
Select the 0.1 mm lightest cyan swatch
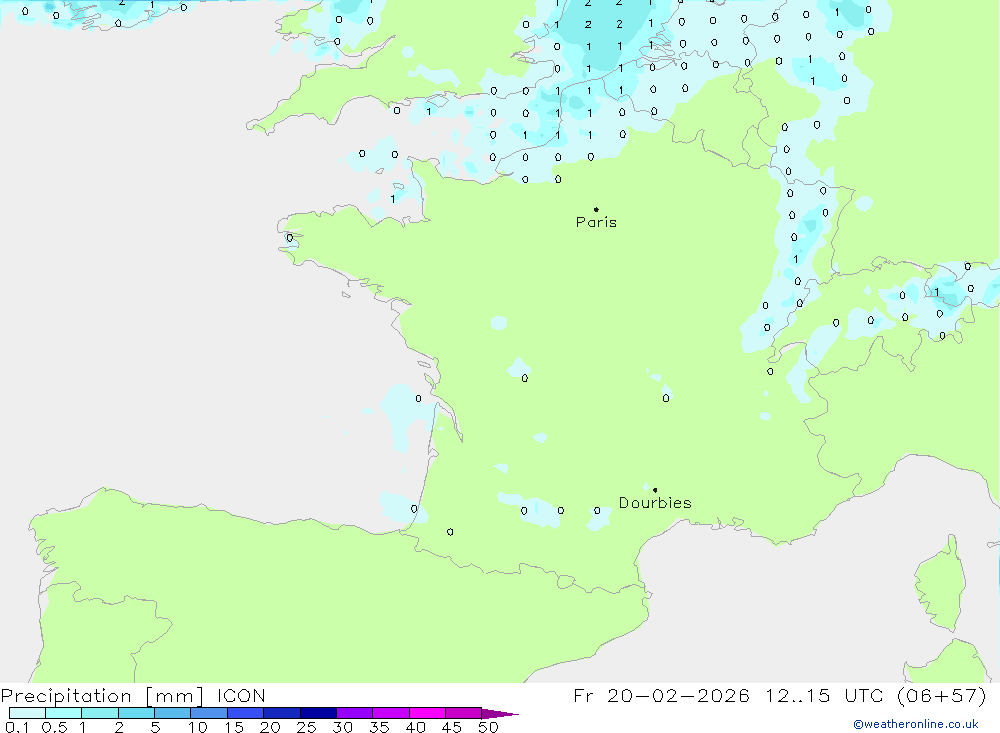coord(27,713)
